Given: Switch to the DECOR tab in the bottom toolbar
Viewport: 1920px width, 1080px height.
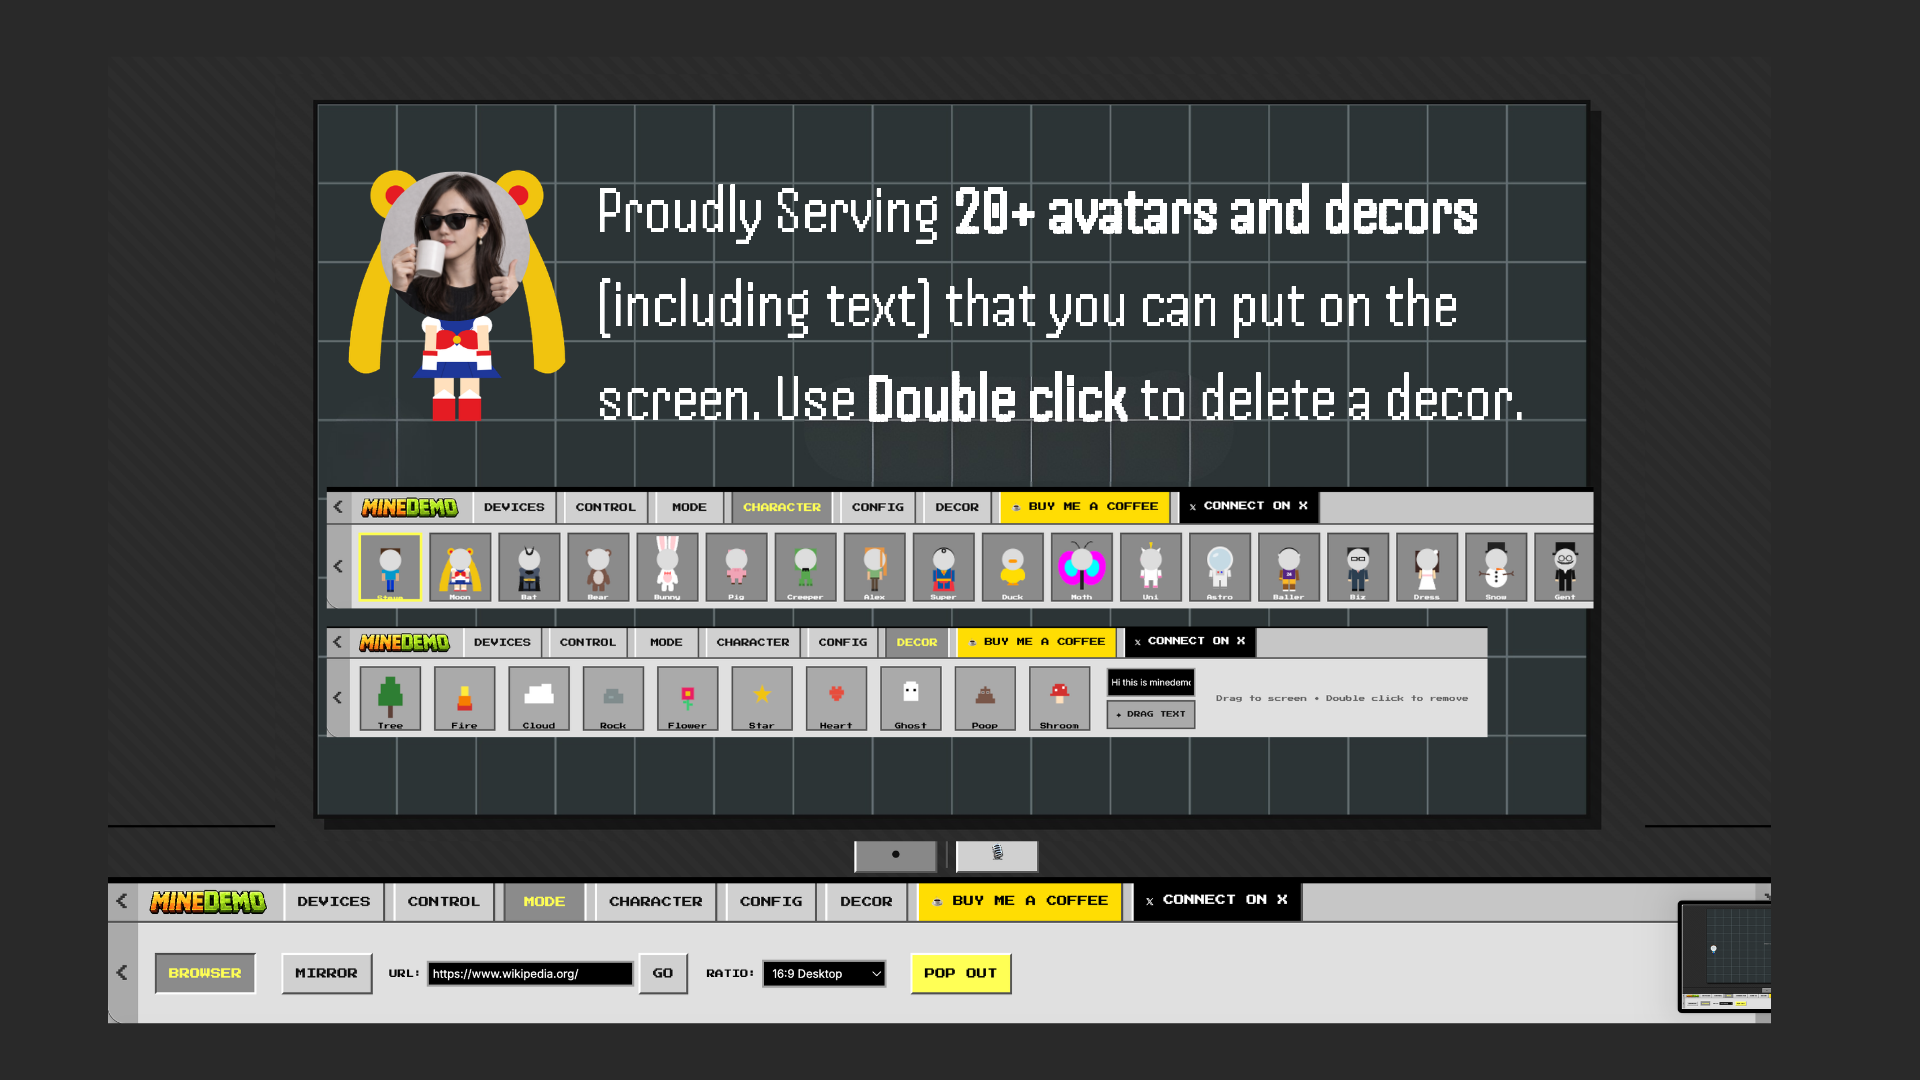Looking at the screenshot, I should point(866,901).
